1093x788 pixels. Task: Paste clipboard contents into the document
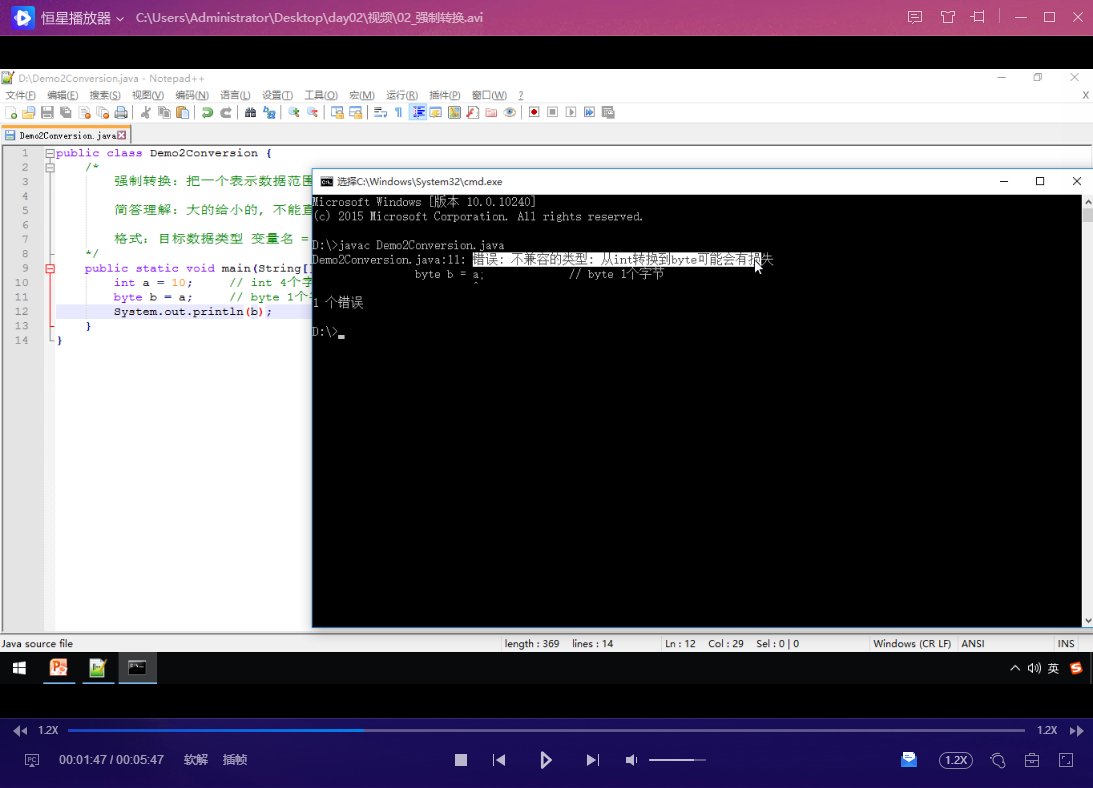(x=183, y=111)
